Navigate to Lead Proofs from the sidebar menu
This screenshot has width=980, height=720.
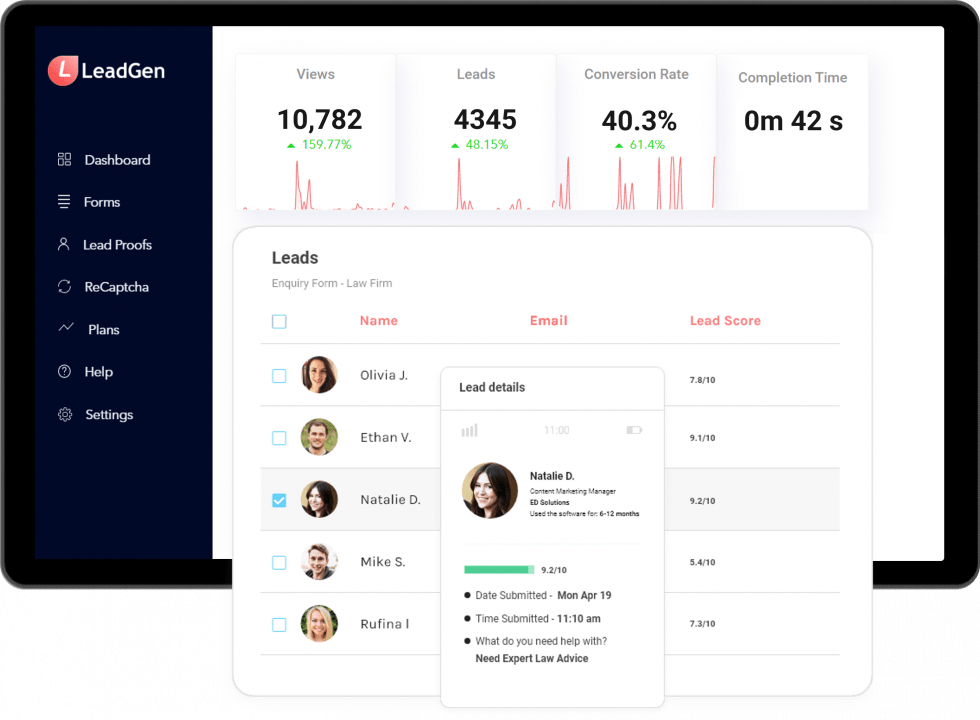[117, 244]
